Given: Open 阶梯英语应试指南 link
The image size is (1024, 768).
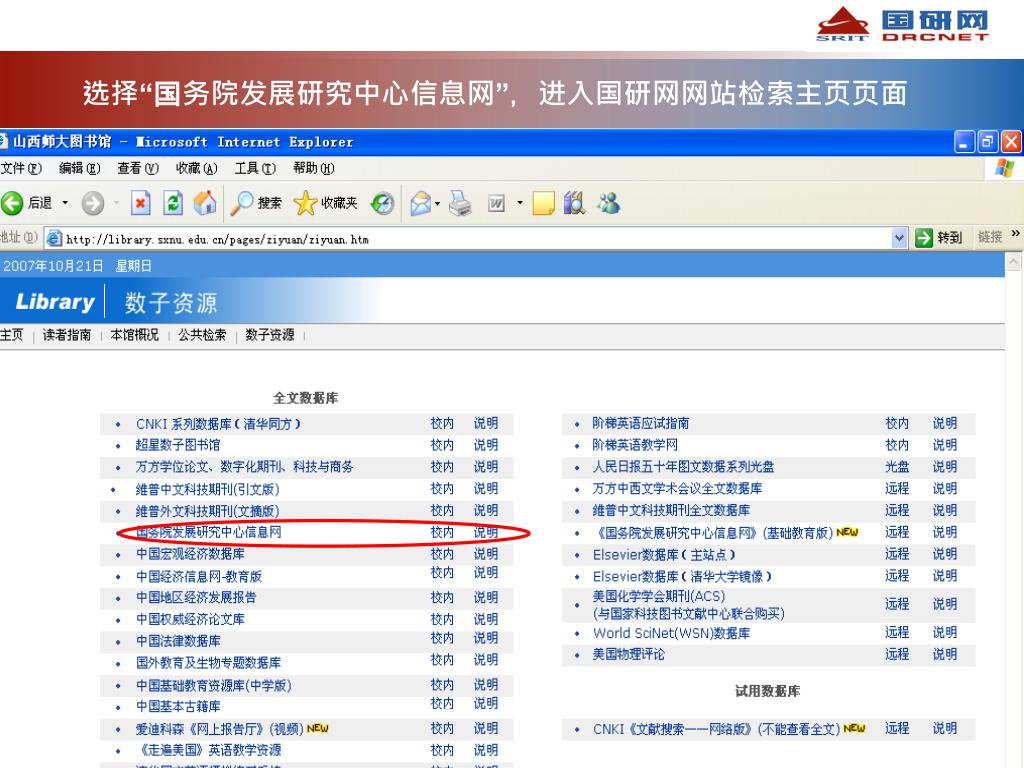Looking at the screenshot, I should (641, 423).
